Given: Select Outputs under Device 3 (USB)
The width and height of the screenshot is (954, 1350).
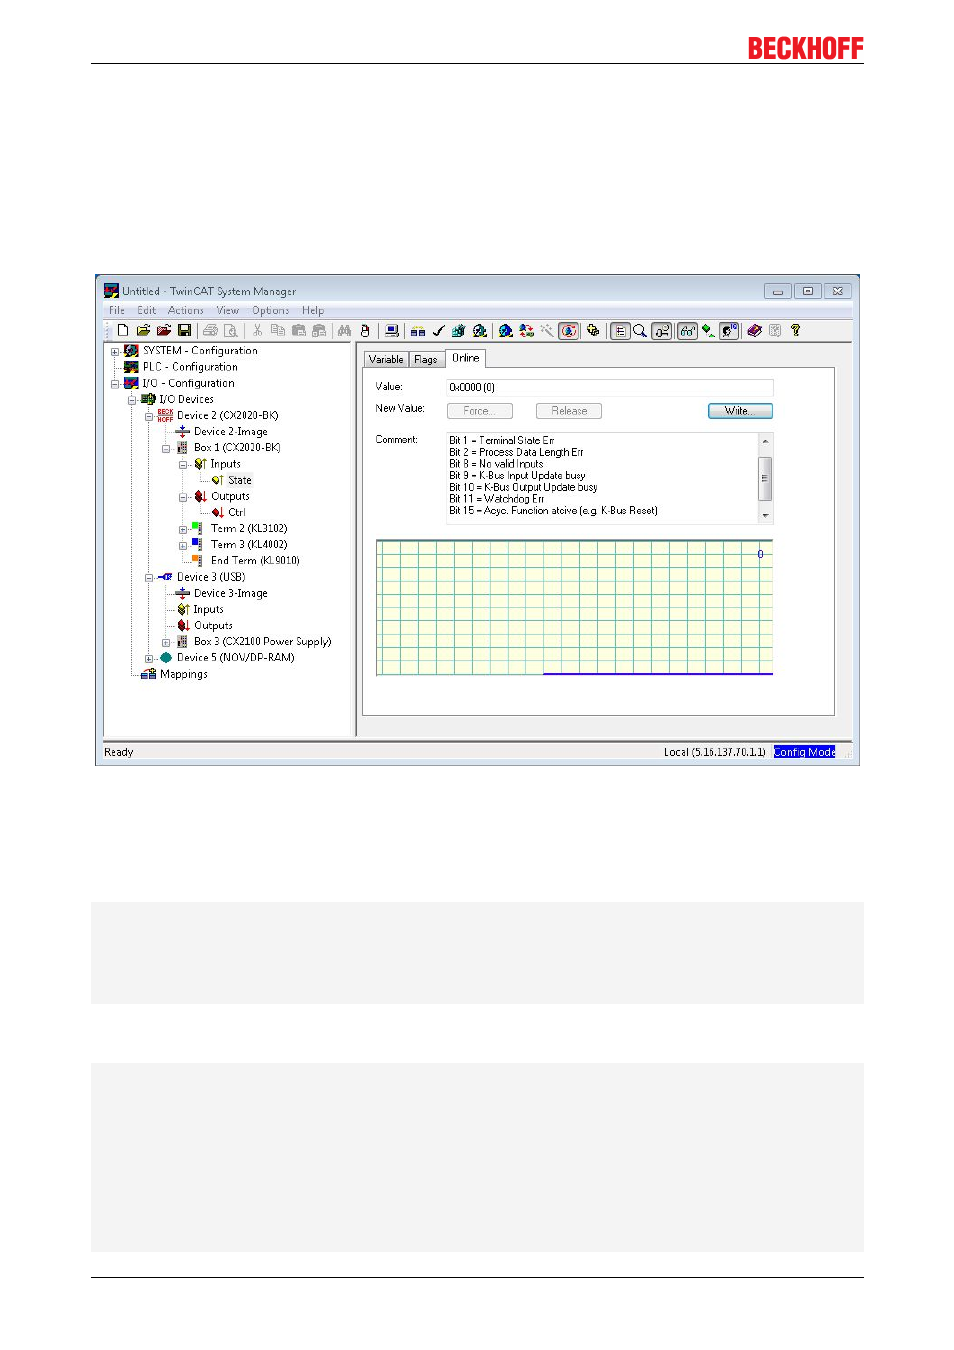Looking at the screenshot, I should coord(213,625).
